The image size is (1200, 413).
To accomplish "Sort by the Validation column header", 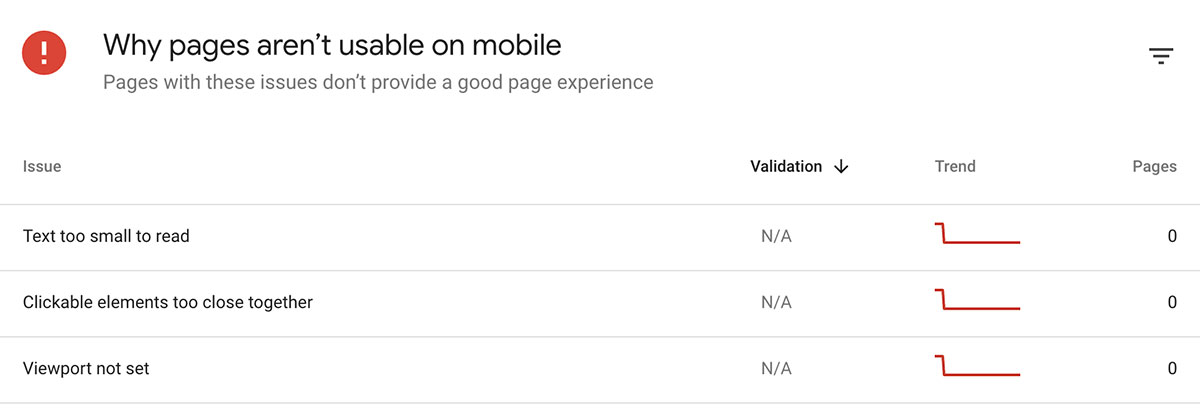I will 786,167.
